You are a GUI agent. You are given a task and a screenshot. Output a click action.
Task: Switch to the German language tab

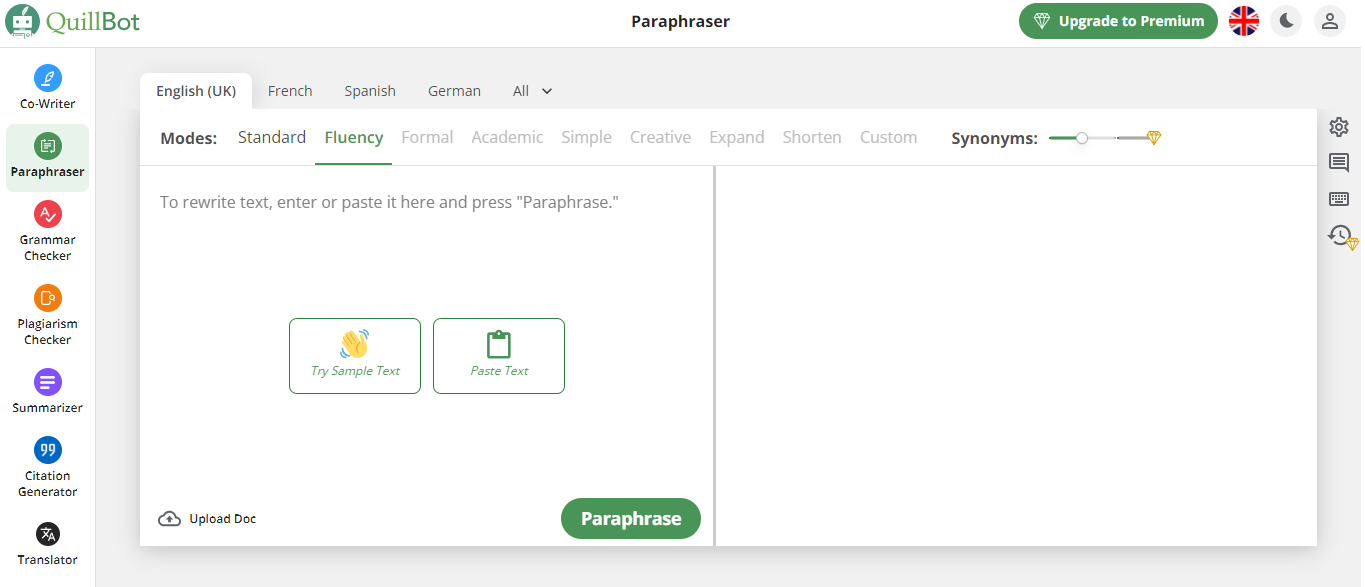tap(454, 91)
